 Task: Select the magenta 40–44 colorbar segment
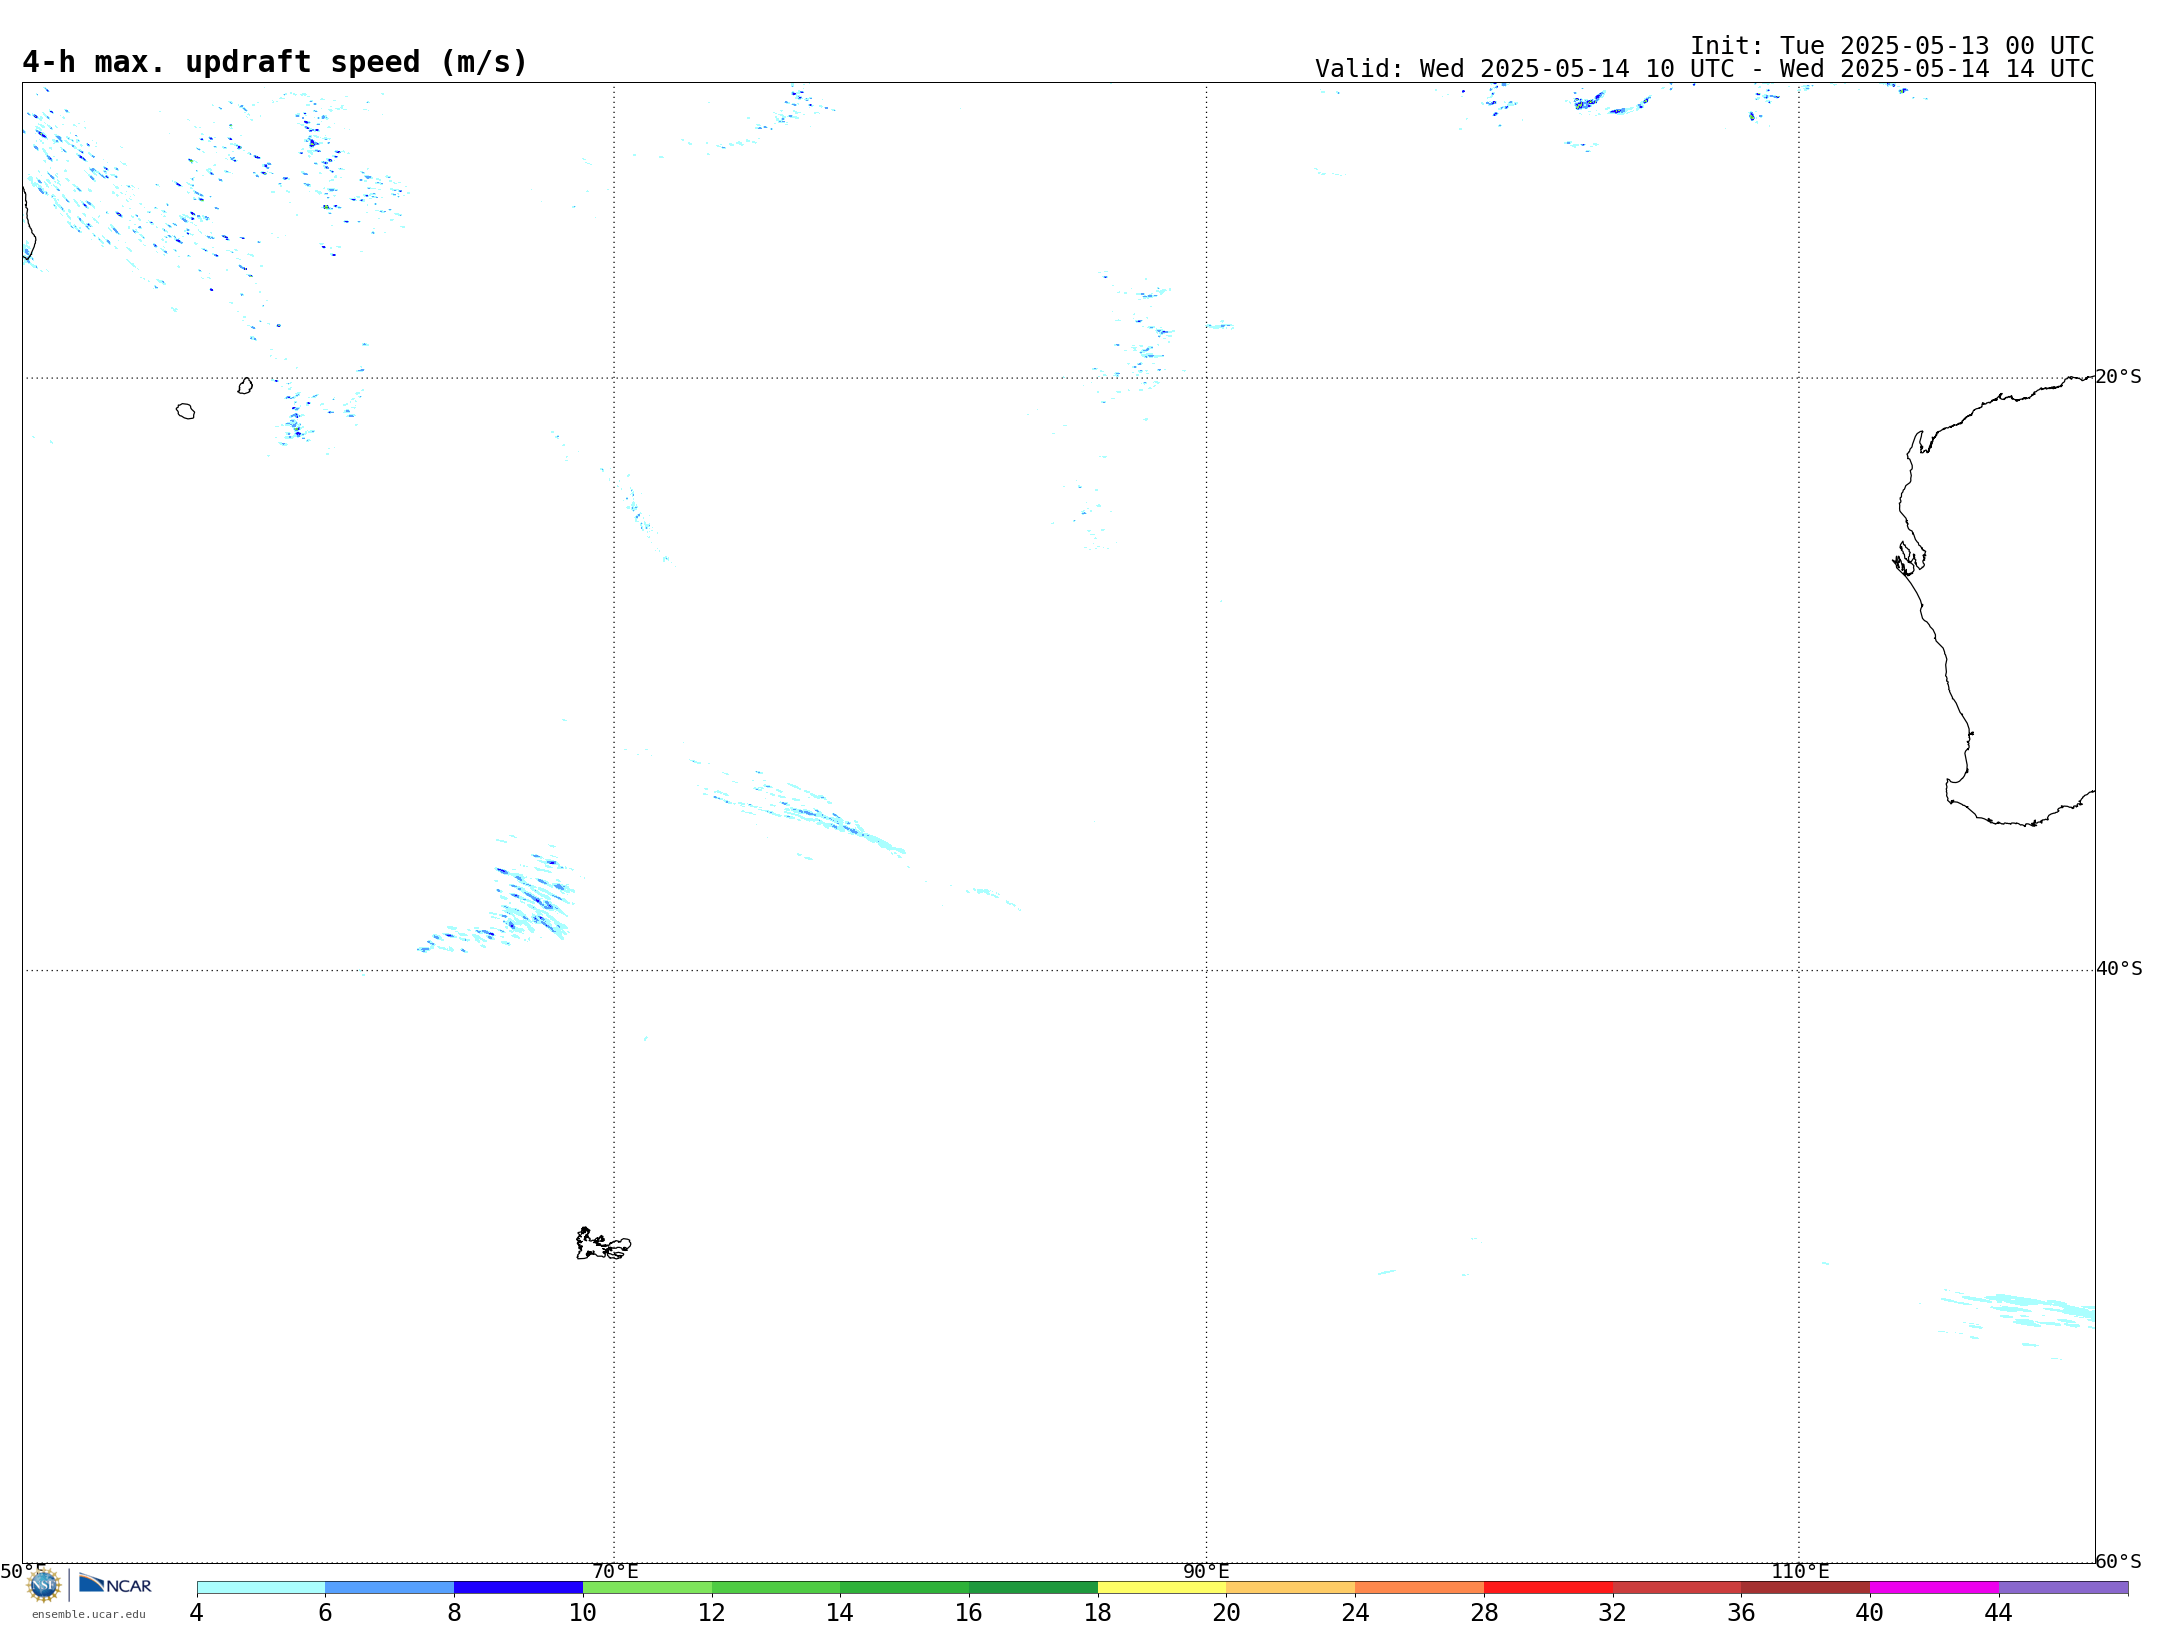(1934, 1587)
